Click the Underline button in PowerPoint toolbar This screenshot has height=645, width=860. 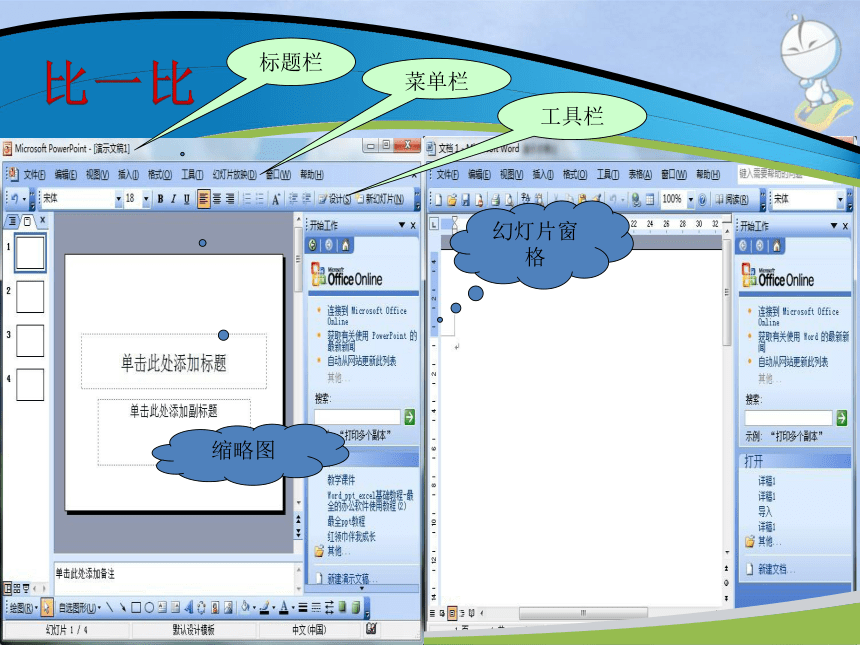click(x=186, y=199)
